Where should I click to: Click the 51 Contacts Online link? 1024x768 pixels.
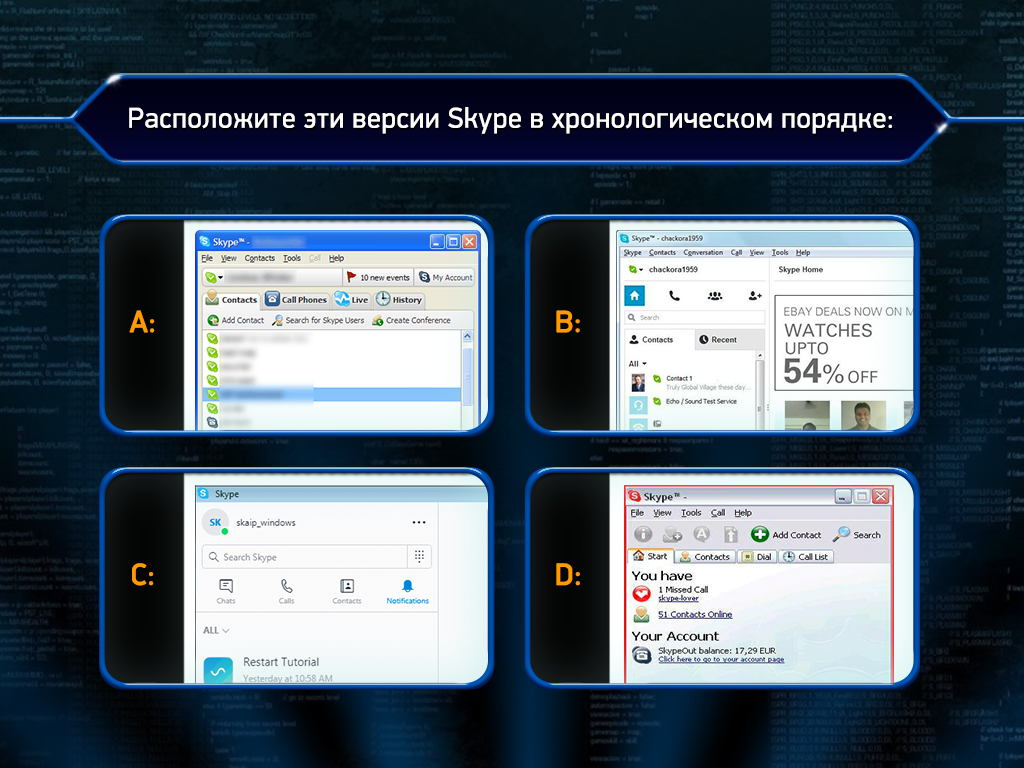click(695, 615)
